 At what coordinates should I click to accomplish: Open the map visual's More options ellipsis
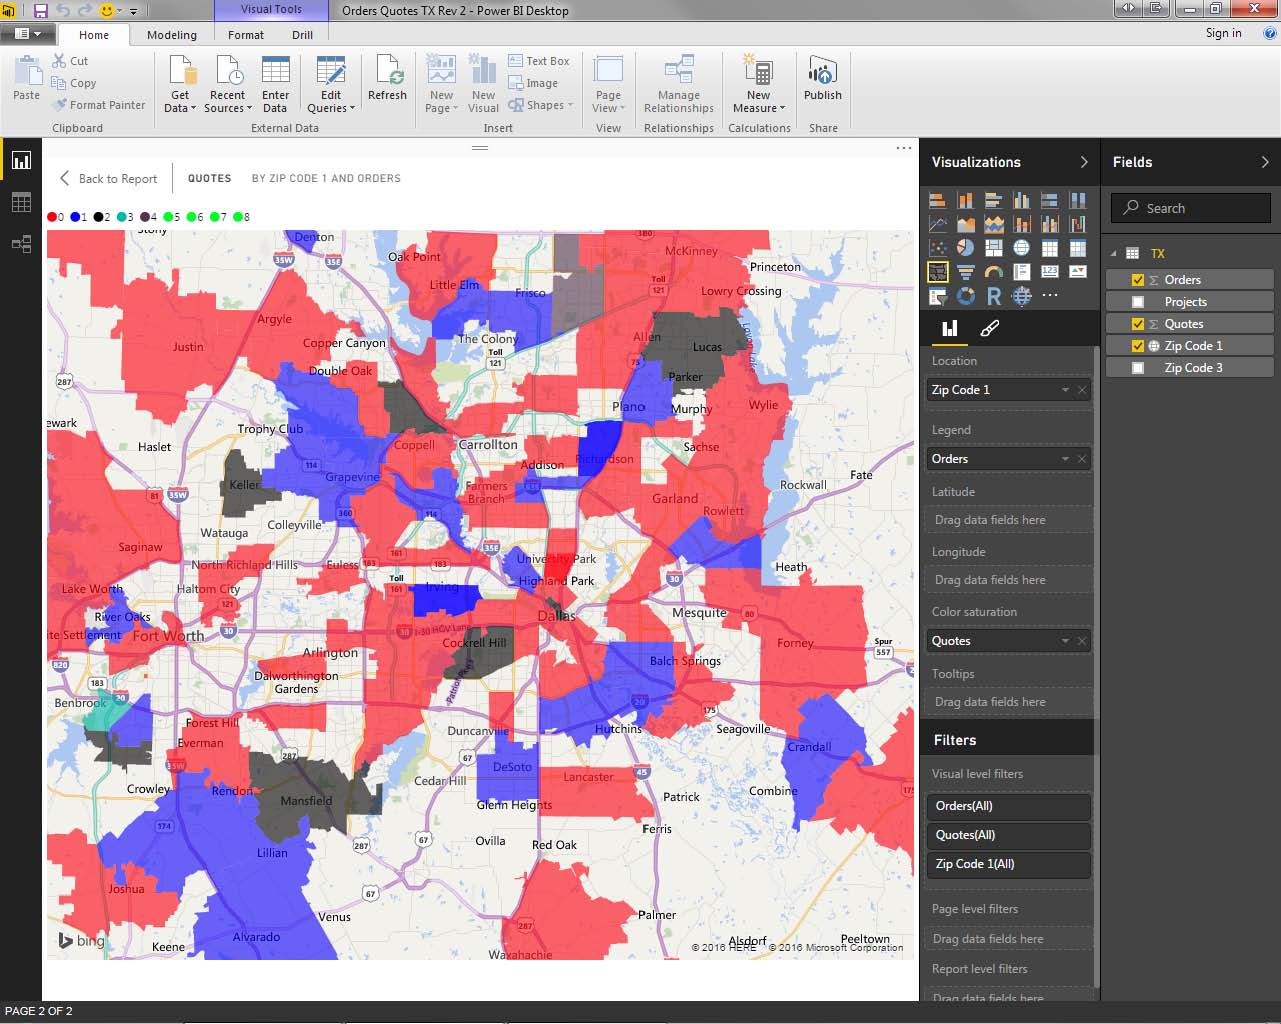point(904,148)
